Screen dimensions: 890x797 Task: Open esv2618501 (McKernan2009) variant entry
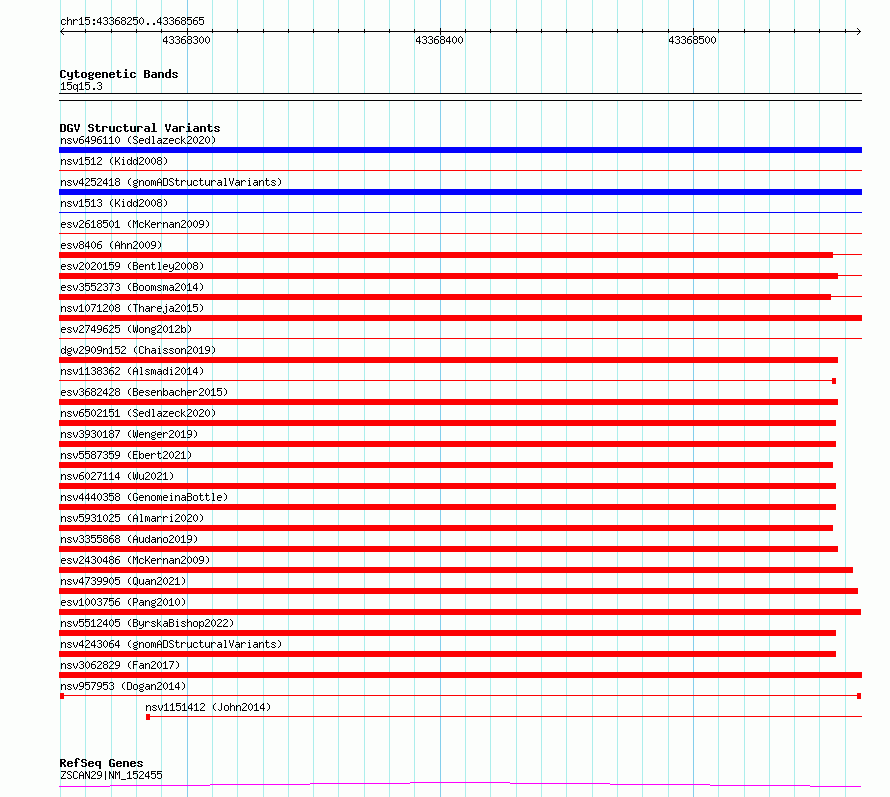135,224
